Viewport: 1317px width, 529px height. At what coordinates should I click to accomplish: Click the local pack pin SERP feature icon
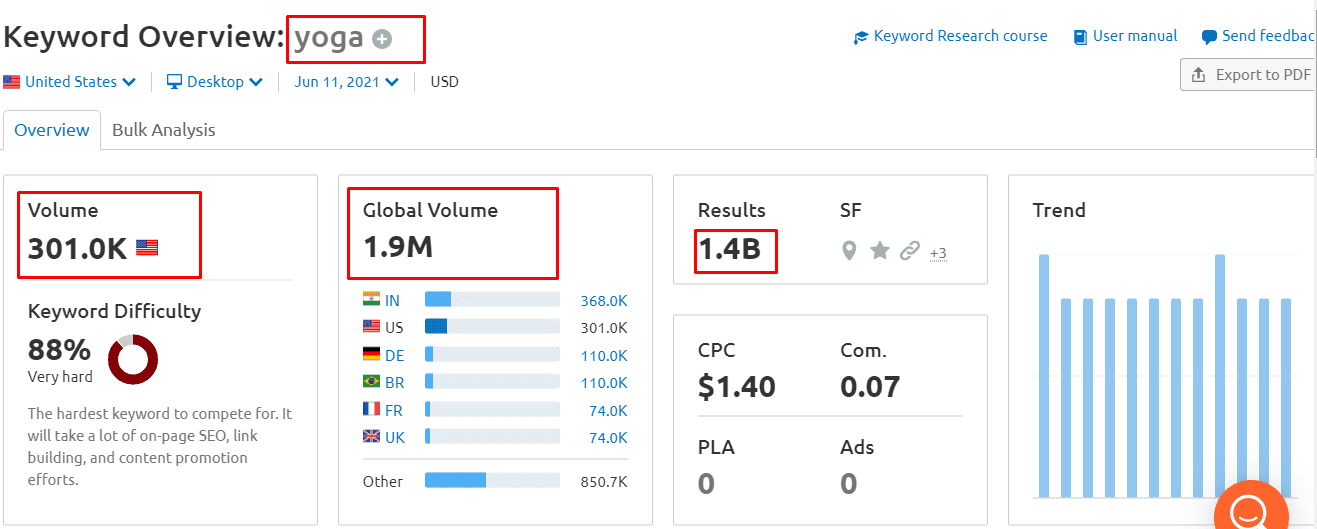[x=849, y=251]
